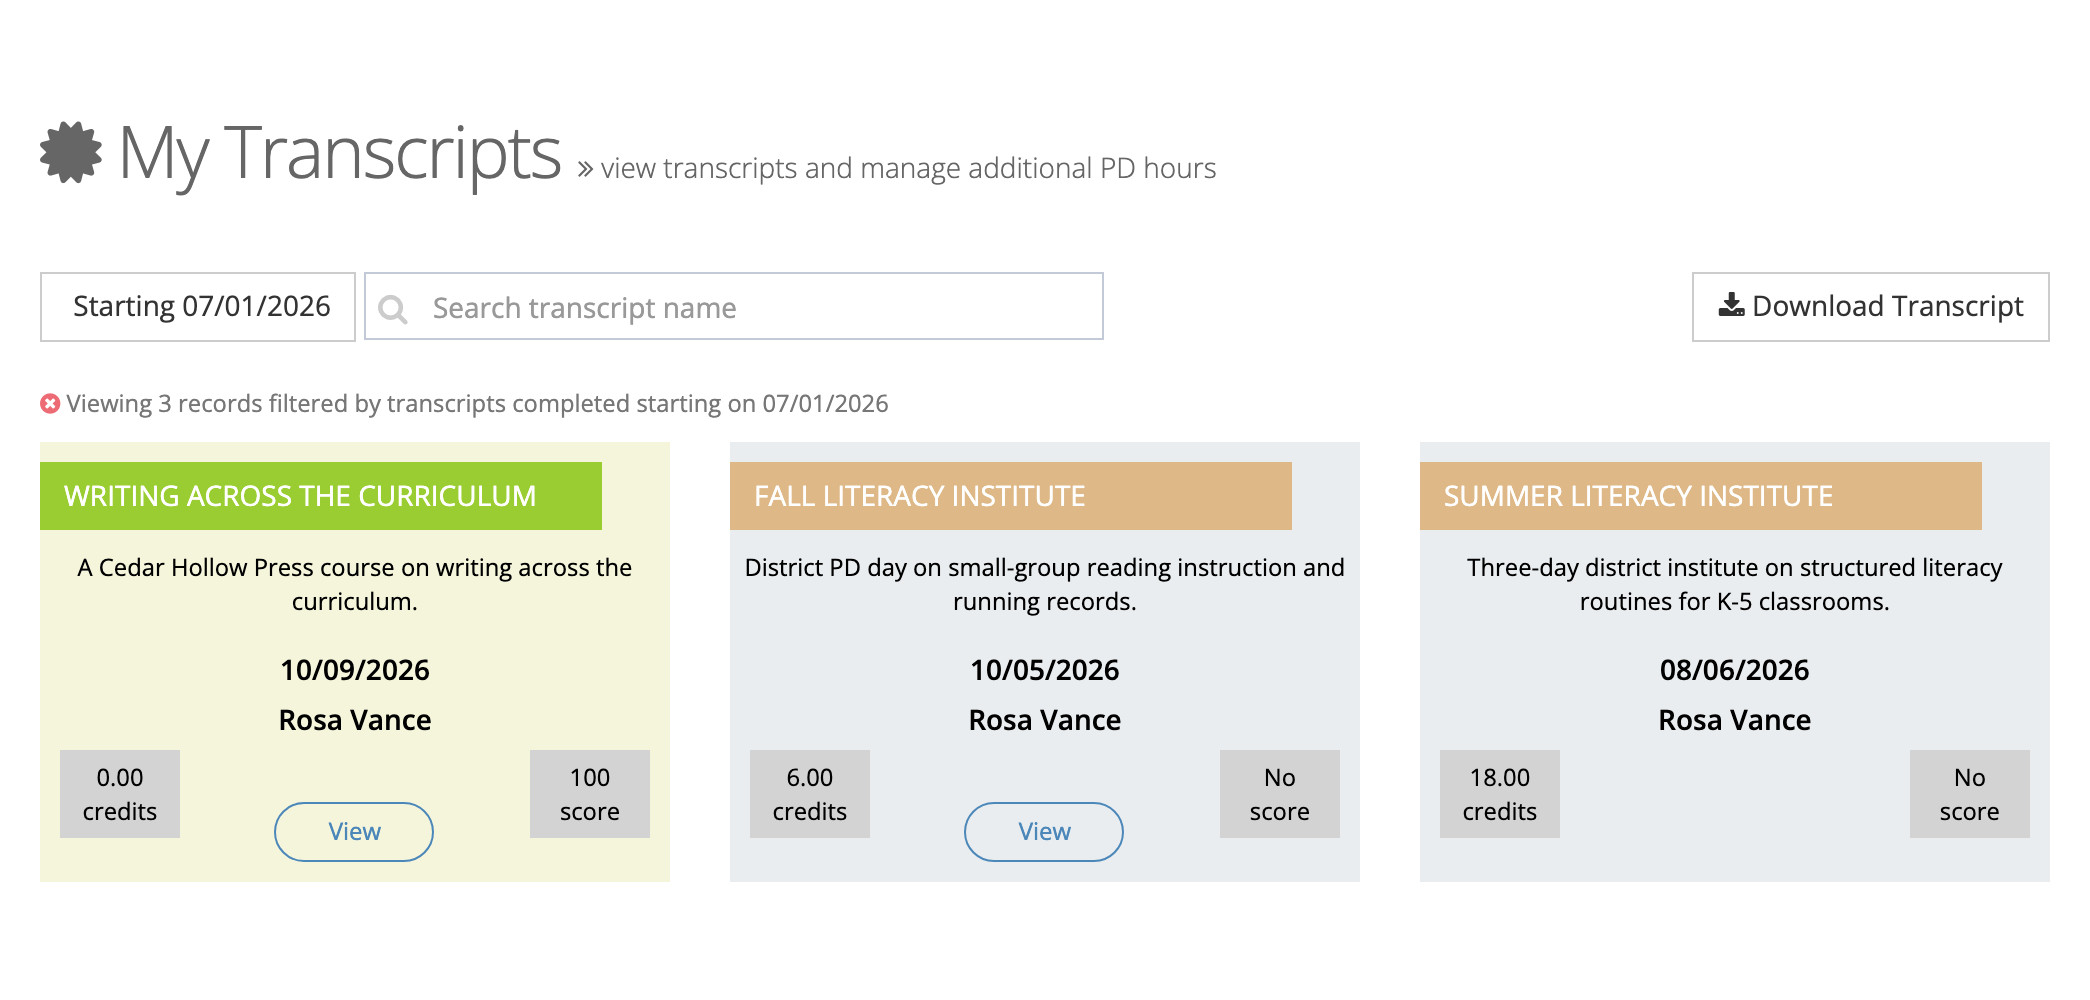Click the My Transcripts badge icon
The width and height of the screenshot is (2090, 1000).
tap(71, 153)
